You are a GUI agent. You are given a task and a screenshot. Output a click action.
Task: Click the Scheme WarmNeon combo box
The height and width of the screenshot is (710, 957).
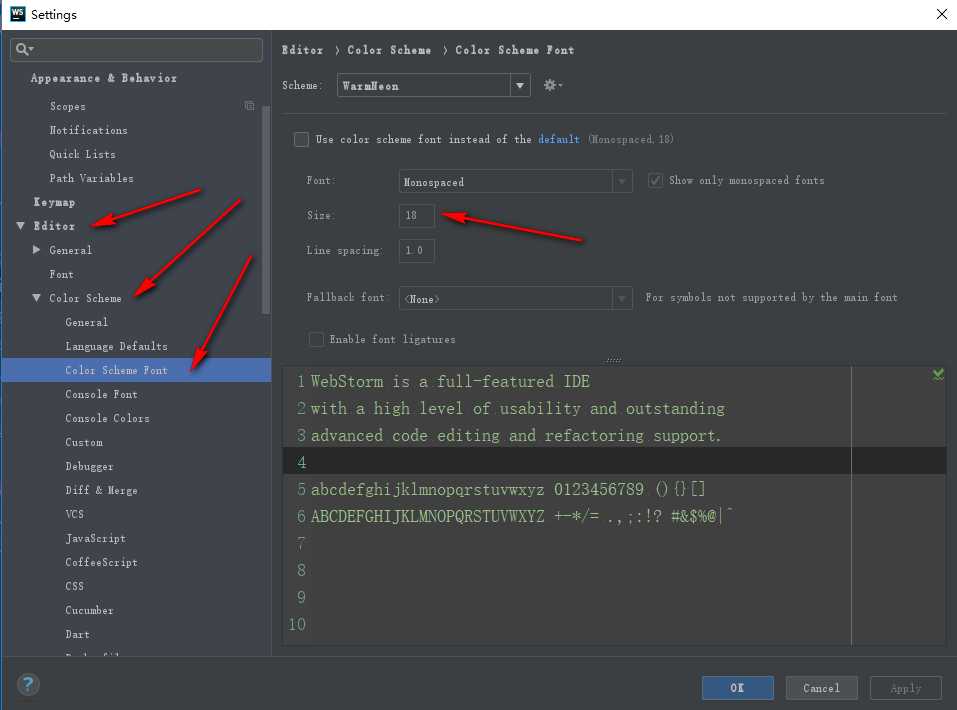tap(433, 85)
